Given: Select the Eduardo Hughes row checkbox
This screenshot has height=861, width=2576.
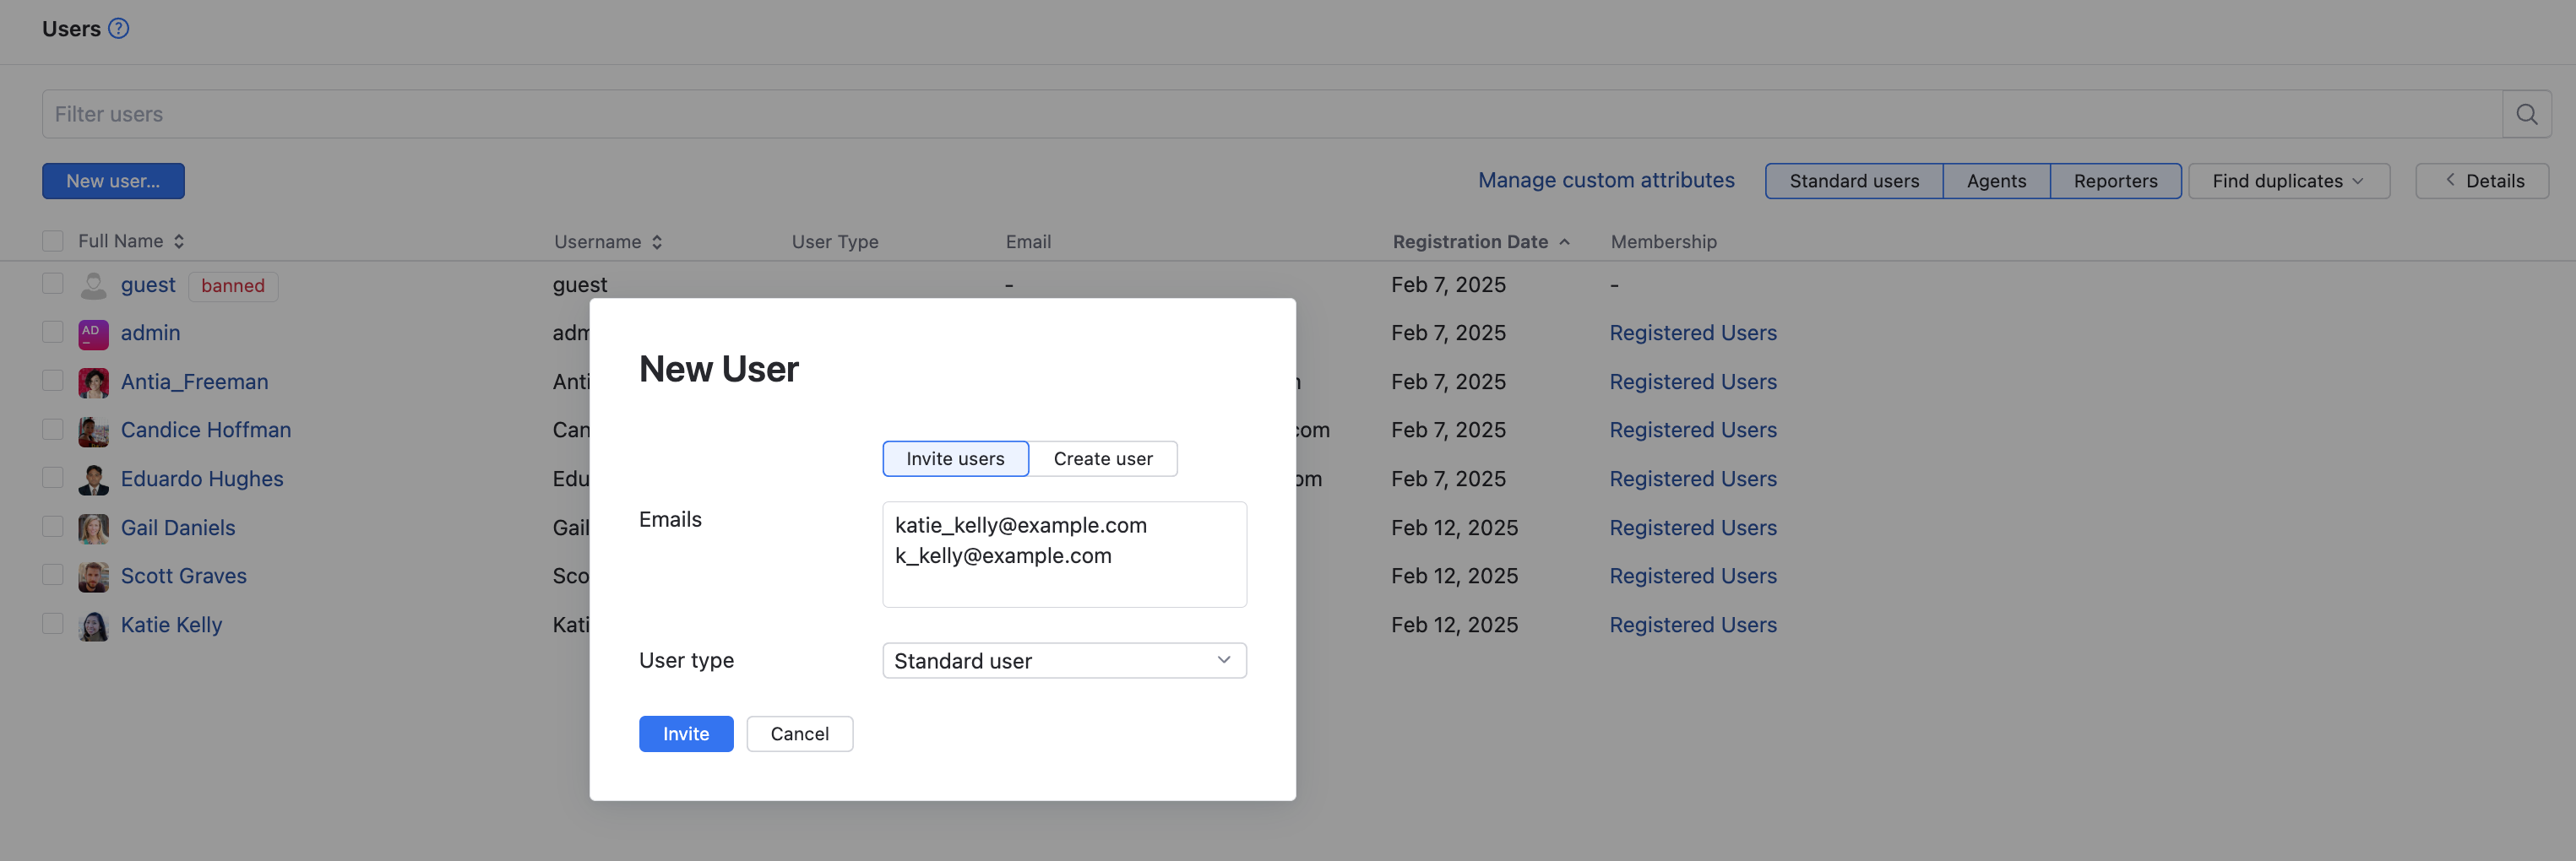Looking at the screenshot, I should (x=53, y=478).
